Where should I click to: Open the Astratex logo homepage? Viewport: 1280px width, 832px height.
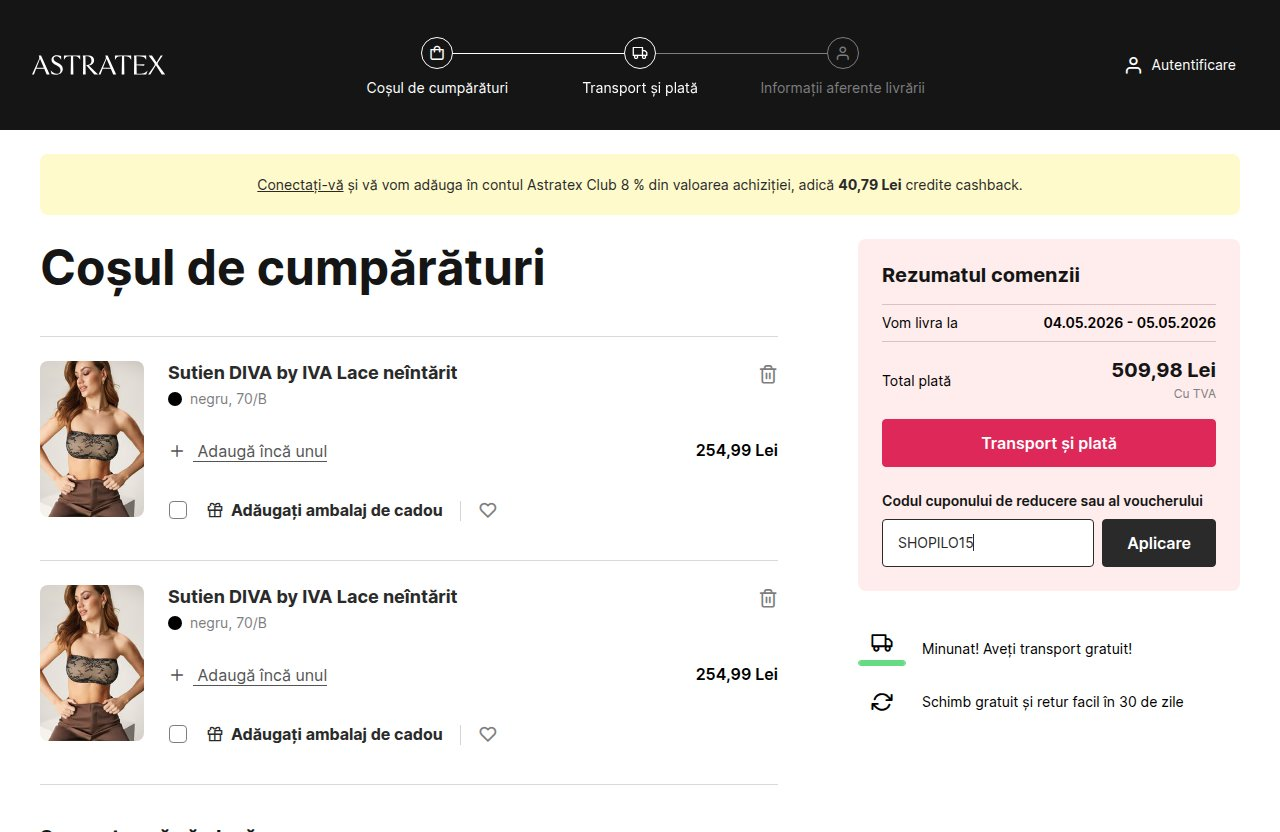pos(98,65)
